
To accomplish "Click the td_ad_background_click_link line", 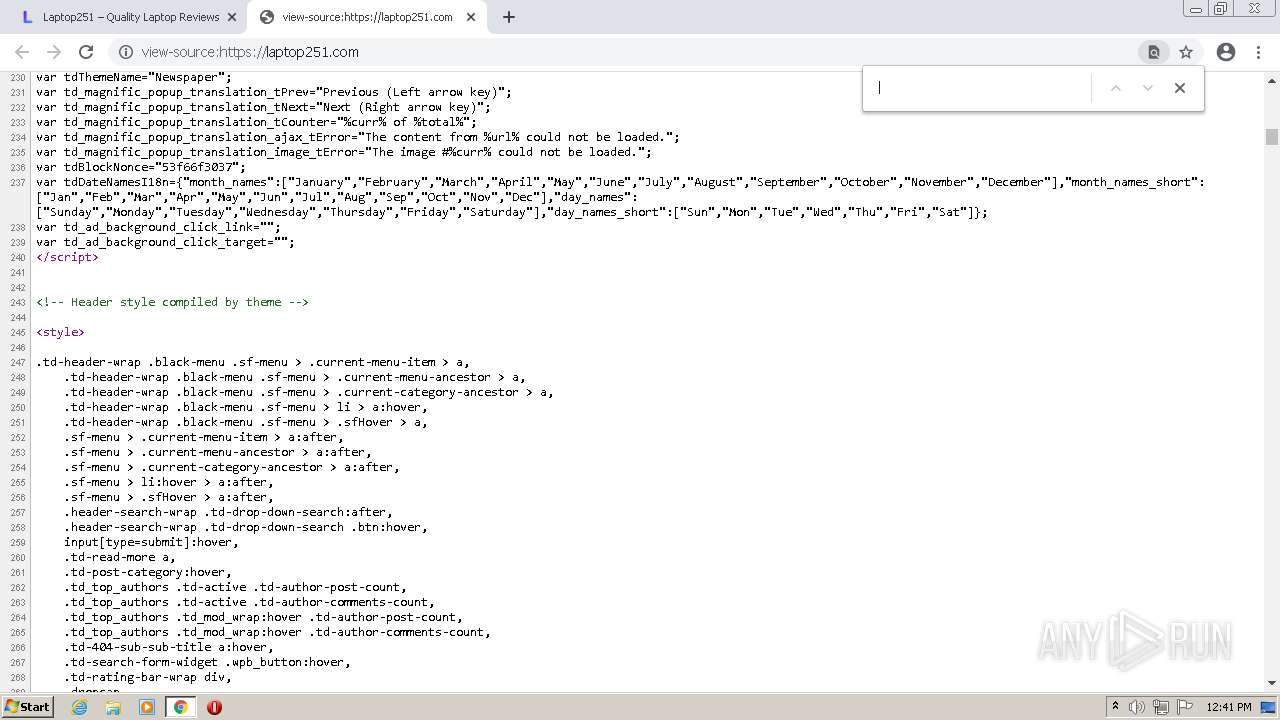I will (x=158, y=227).
